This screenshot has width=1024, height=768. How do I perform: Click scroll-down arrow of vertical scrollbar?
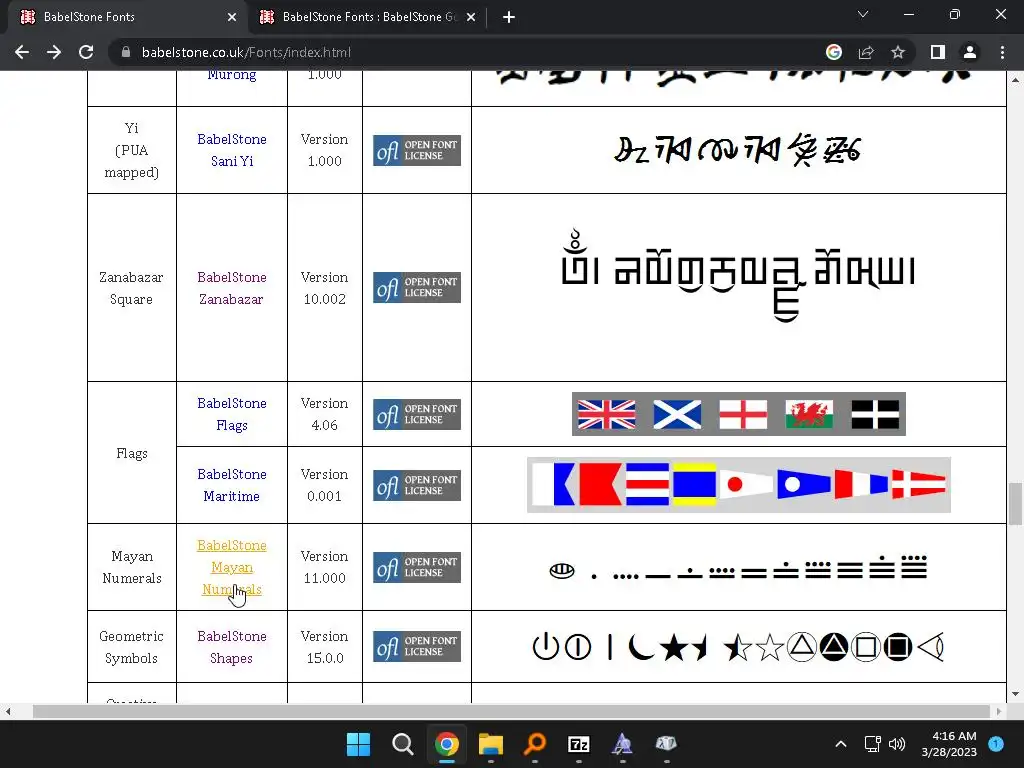point(1015,694)
